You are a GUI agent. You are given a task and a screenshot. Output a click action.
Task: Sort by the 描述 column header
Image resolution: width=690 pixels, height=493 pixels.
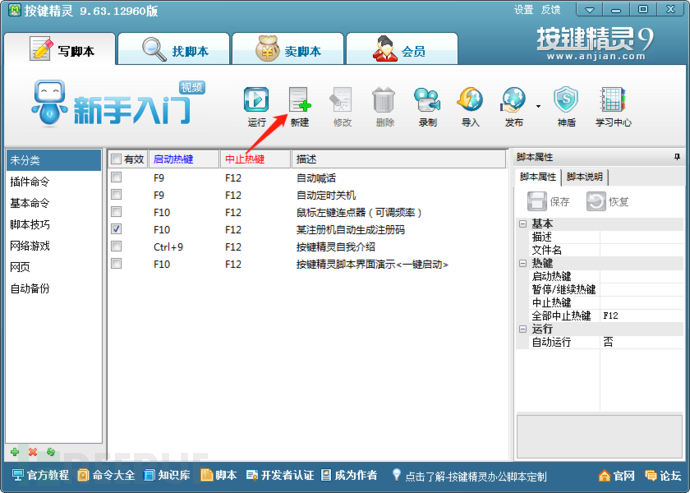(x=399, y=159)
